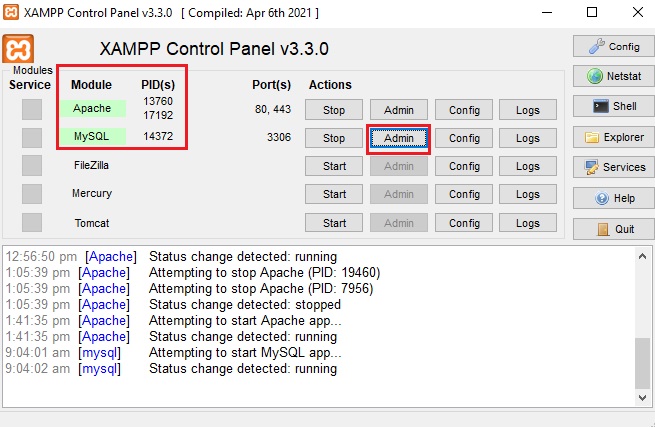Click Apache PID 13760
The width and height of the screenshot is (655, 427).
(158, 101)
